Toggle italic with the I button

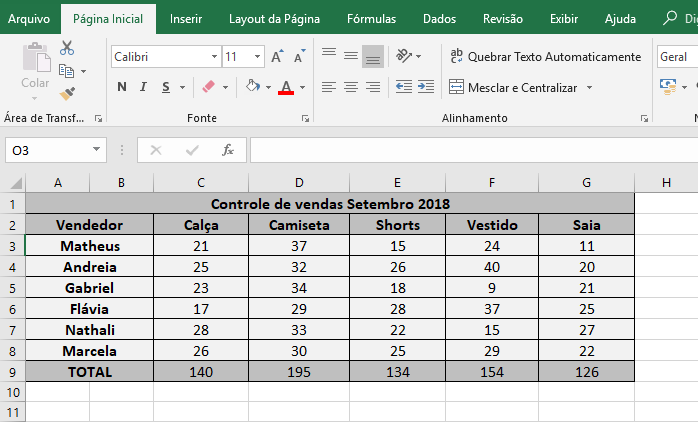[x=143, y=87]
